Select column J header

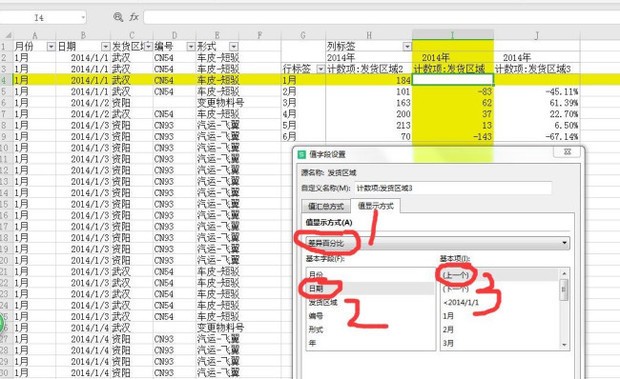tap(537, 35)
